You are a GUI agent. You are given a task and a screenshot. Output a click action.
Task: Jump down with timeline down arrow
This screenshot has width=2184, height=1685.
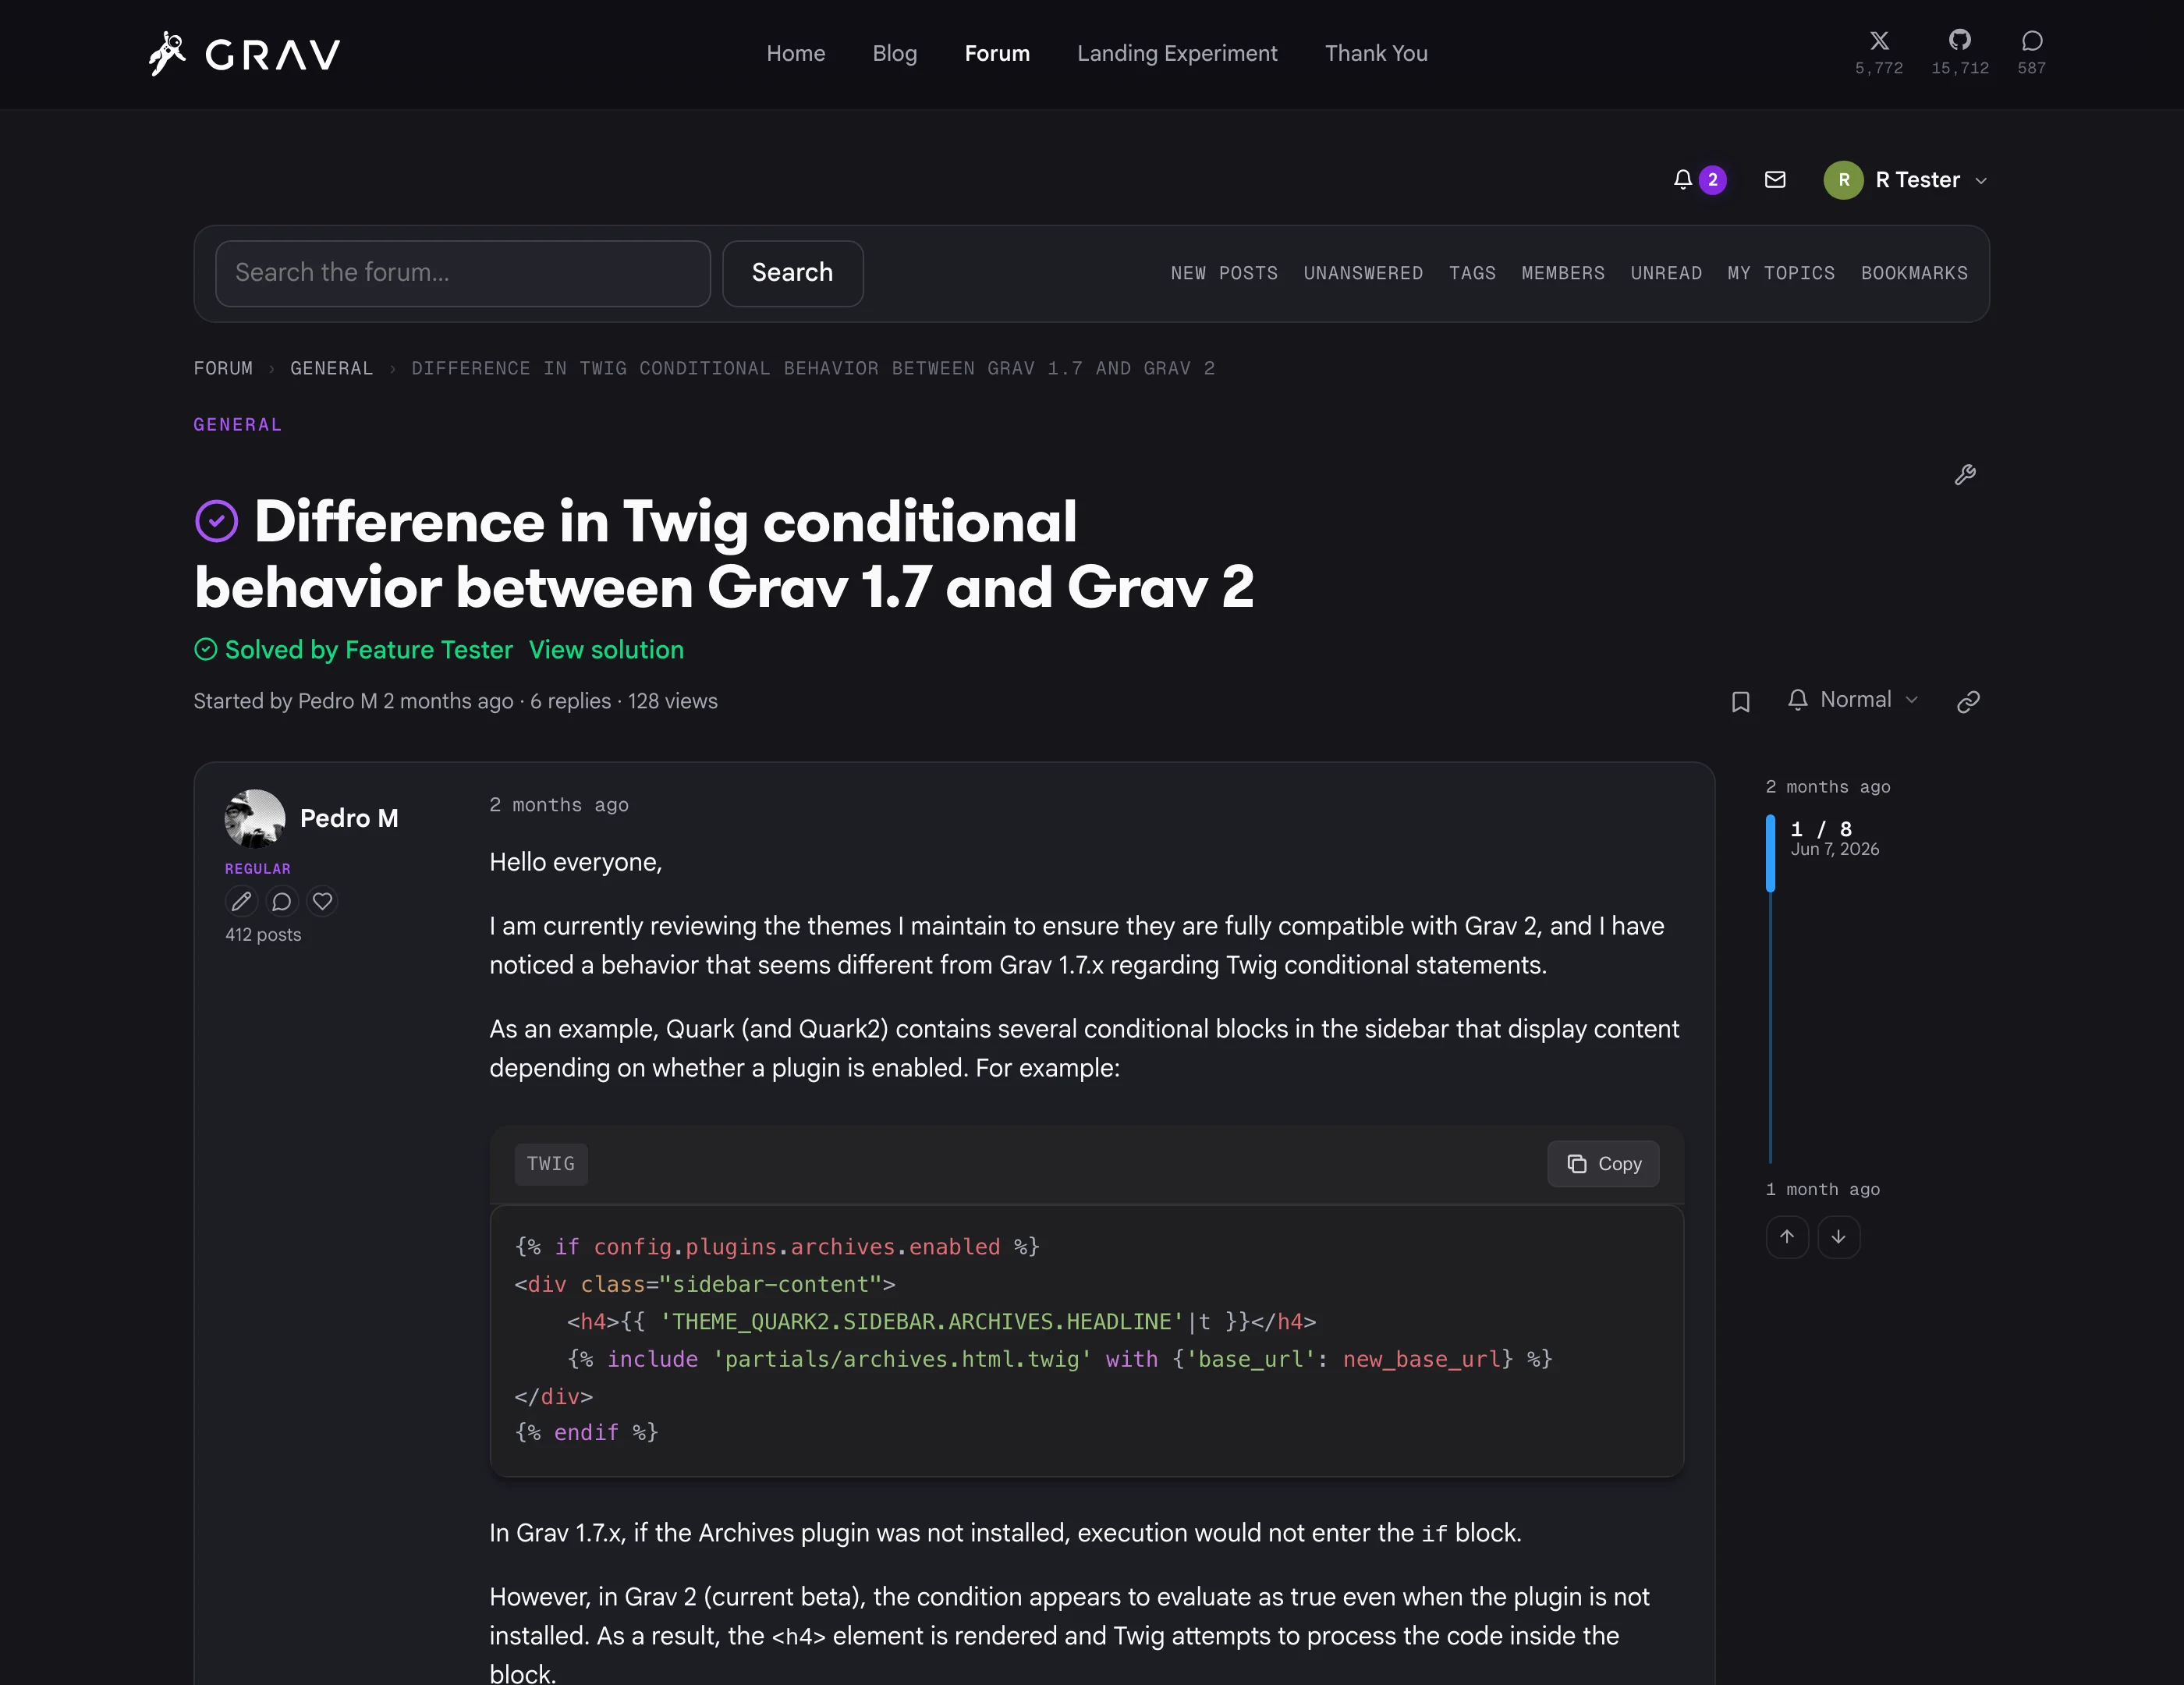point(1838,1237)
